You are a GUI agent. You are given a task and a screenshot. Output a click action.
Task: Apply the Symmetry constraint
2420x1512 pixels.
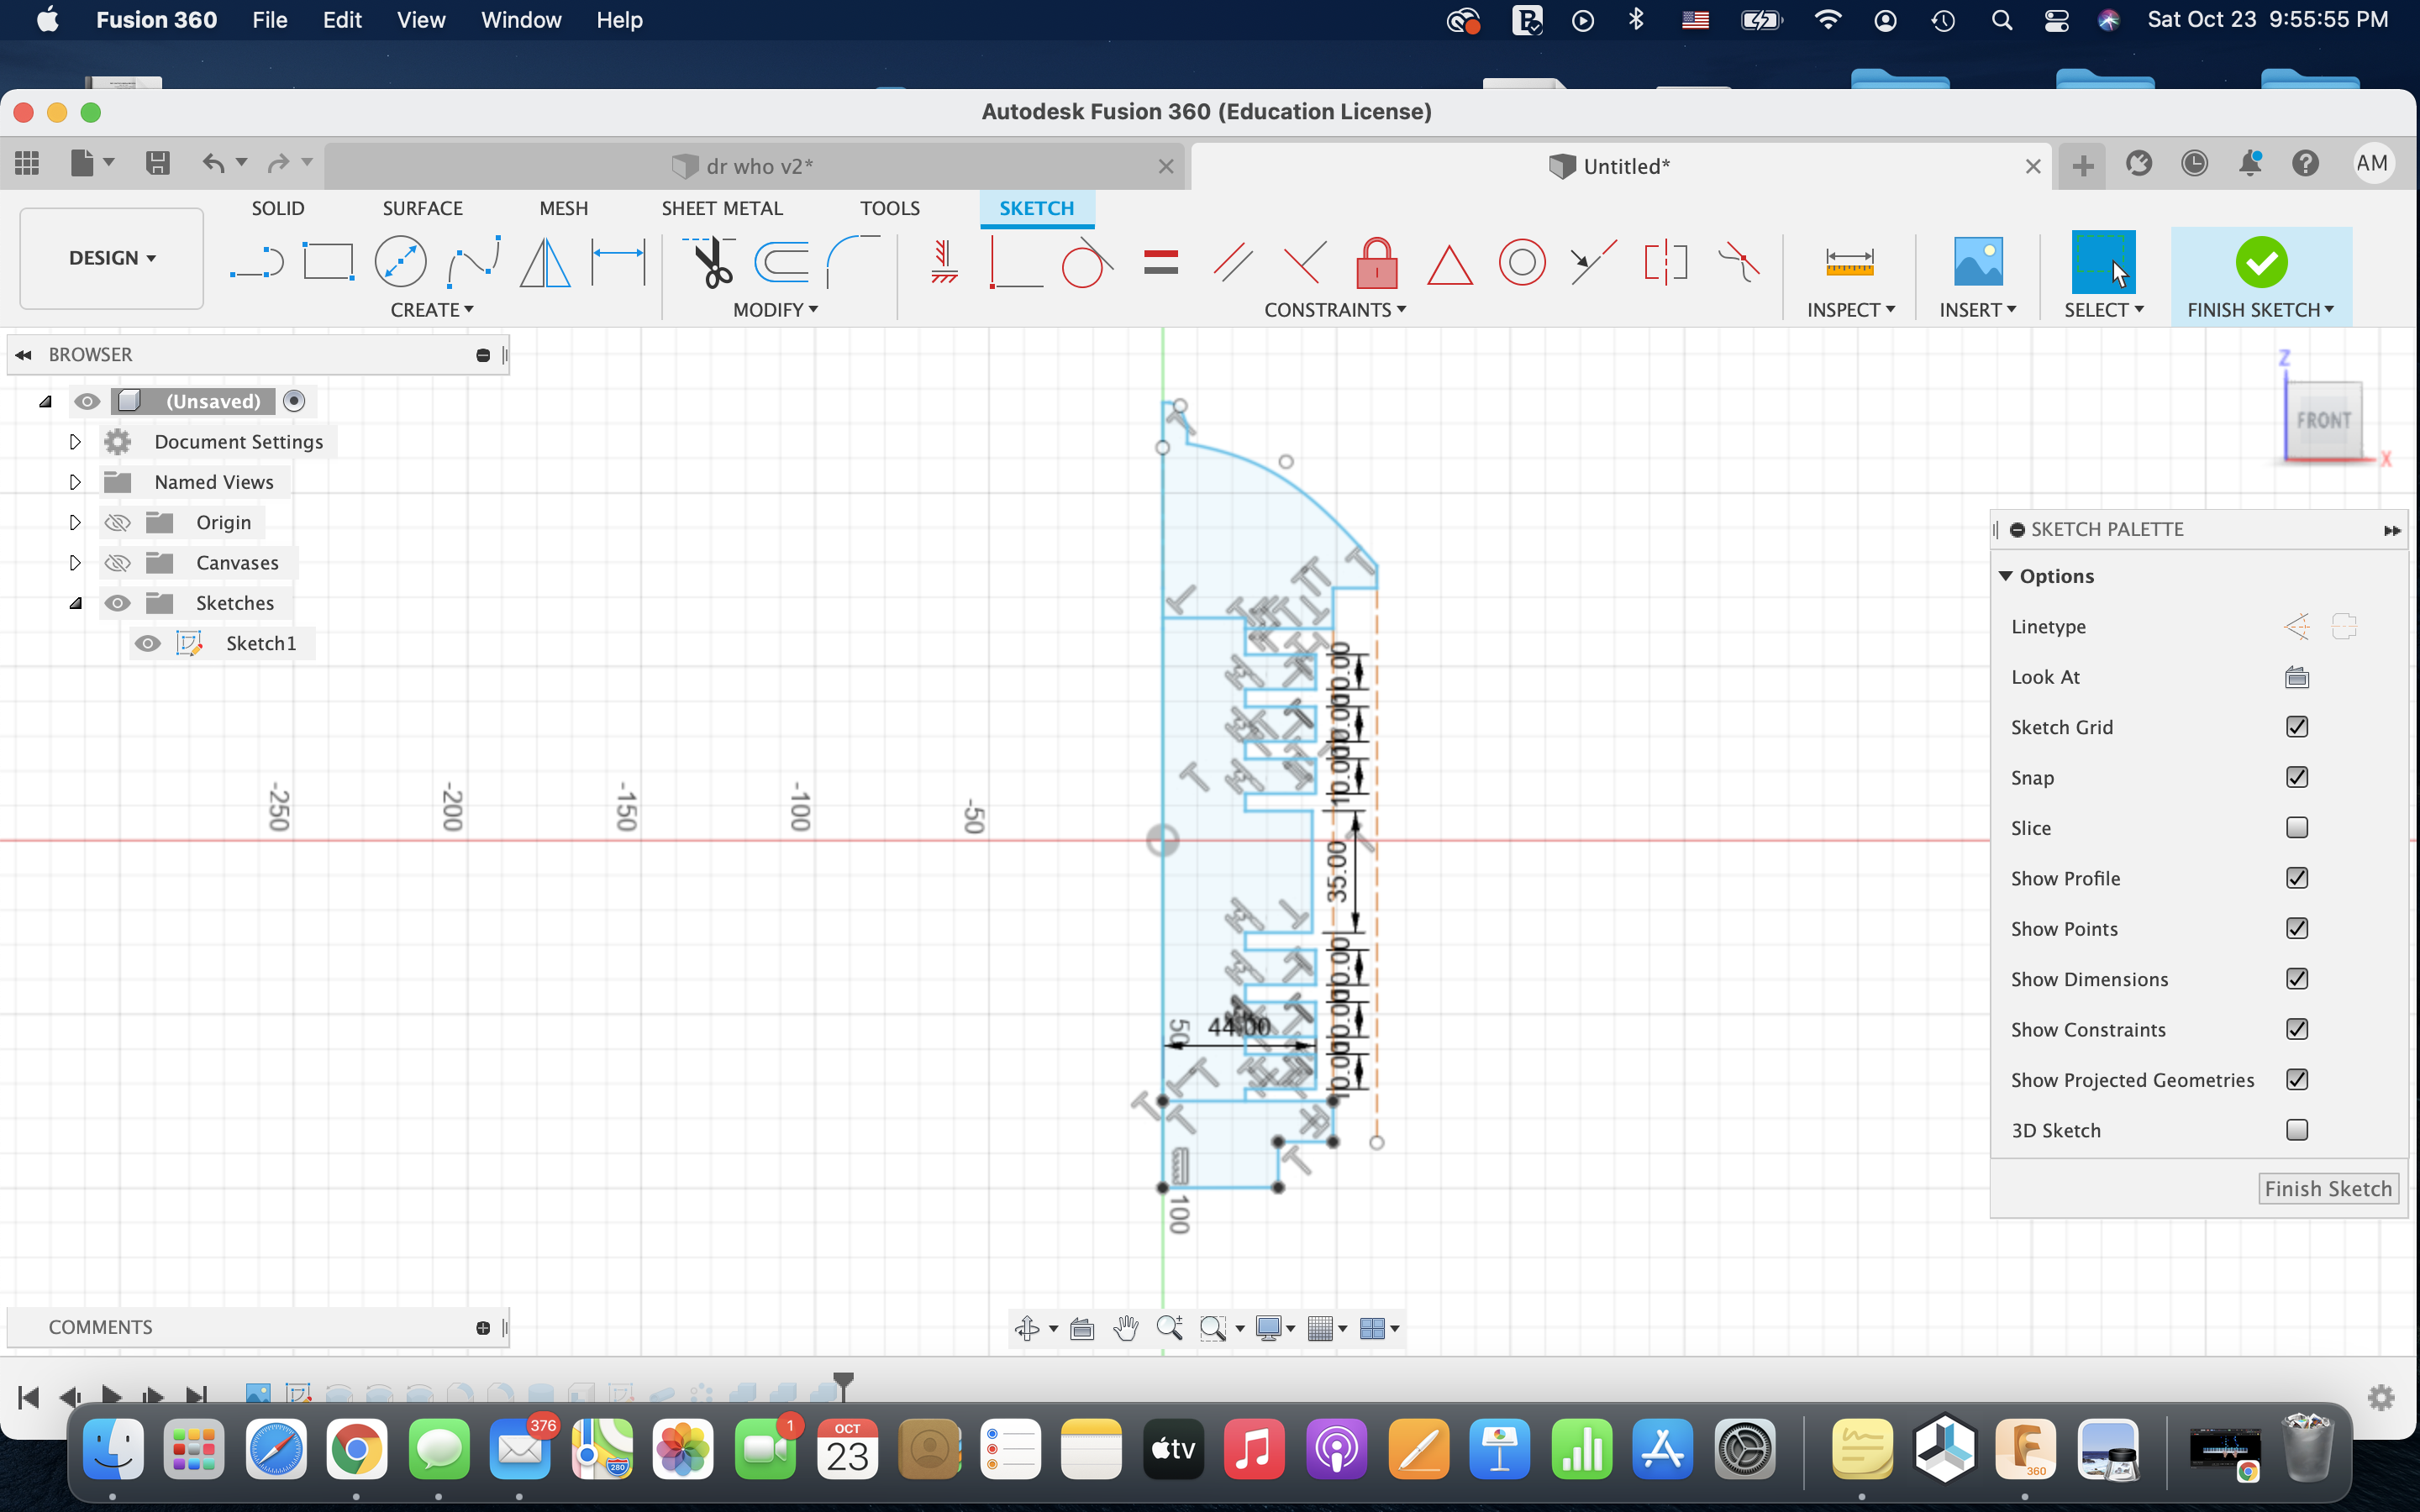click(1665, 263)
